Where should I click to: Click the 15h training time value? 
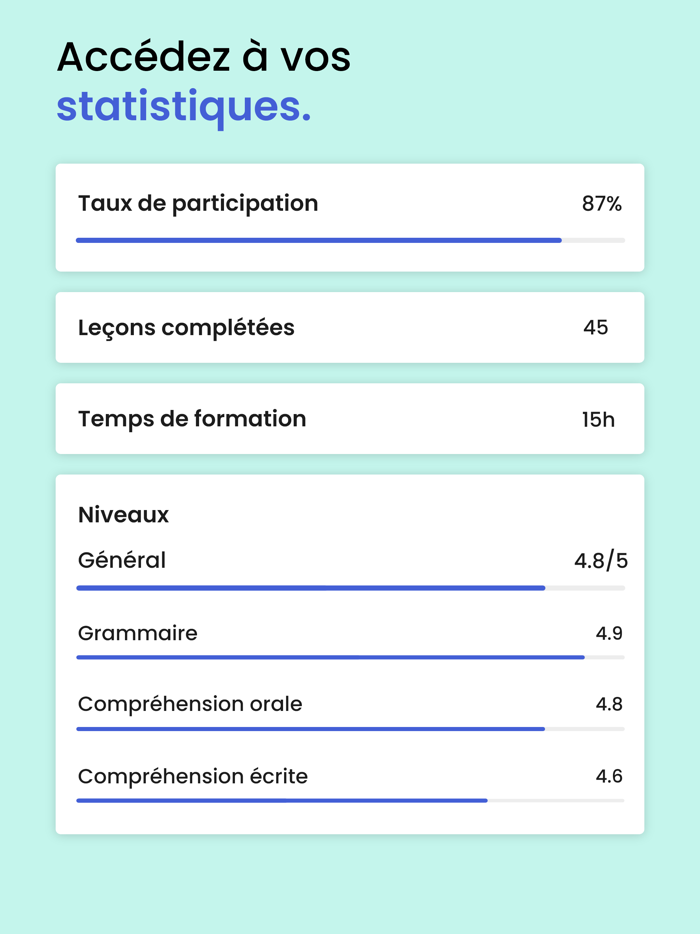pyautogui.click(x=598, y=420)
